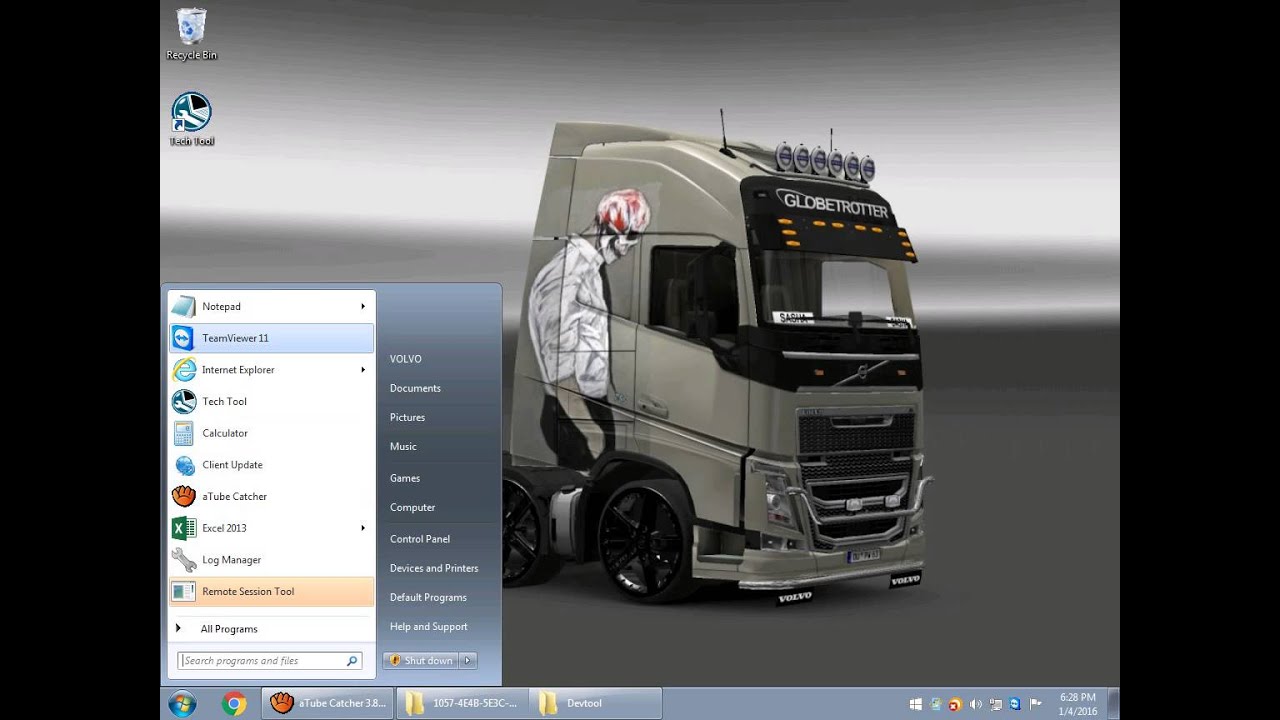
Task: Open Notepad from the Start menu
Action: coord(271,306)
